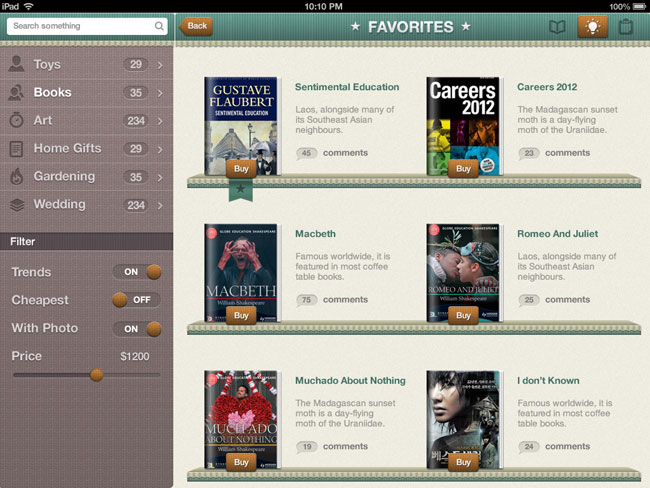Expand the Wedding category chevron
This screenshot has width=650, height=488.
coord(160,205)
